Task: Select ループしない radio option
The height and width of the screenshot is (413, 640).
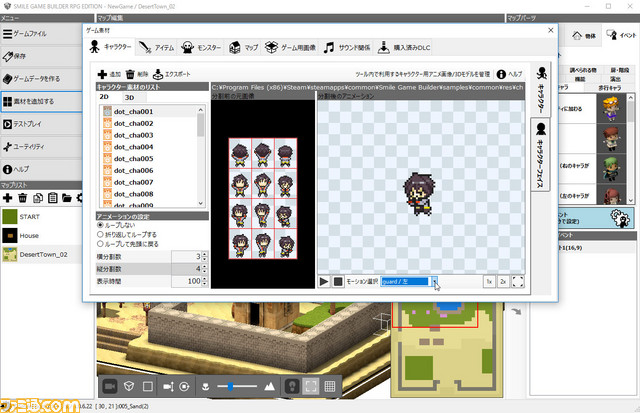Action: (100, 225)
